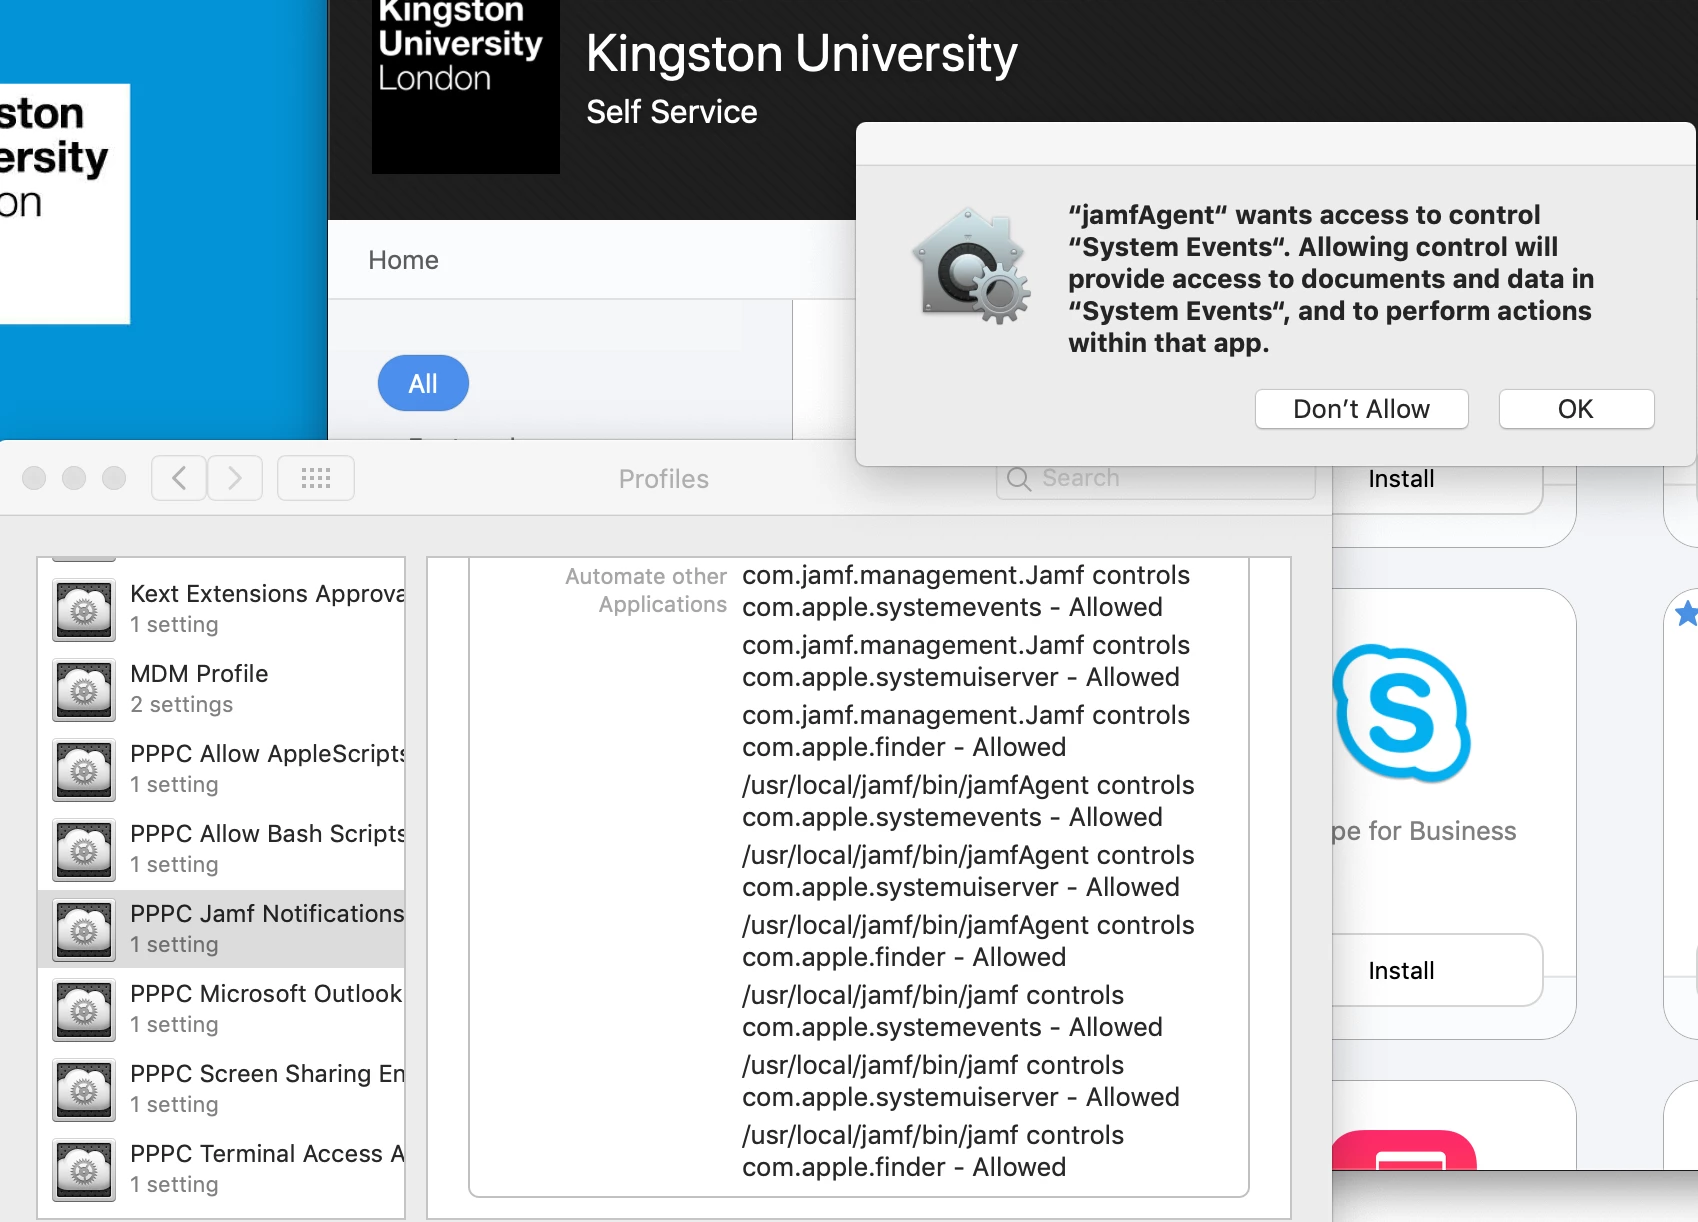Click Don't Allow in the jamfAgent dialog
The image size is (1698, 1222).
click(x=1361, y=409)
